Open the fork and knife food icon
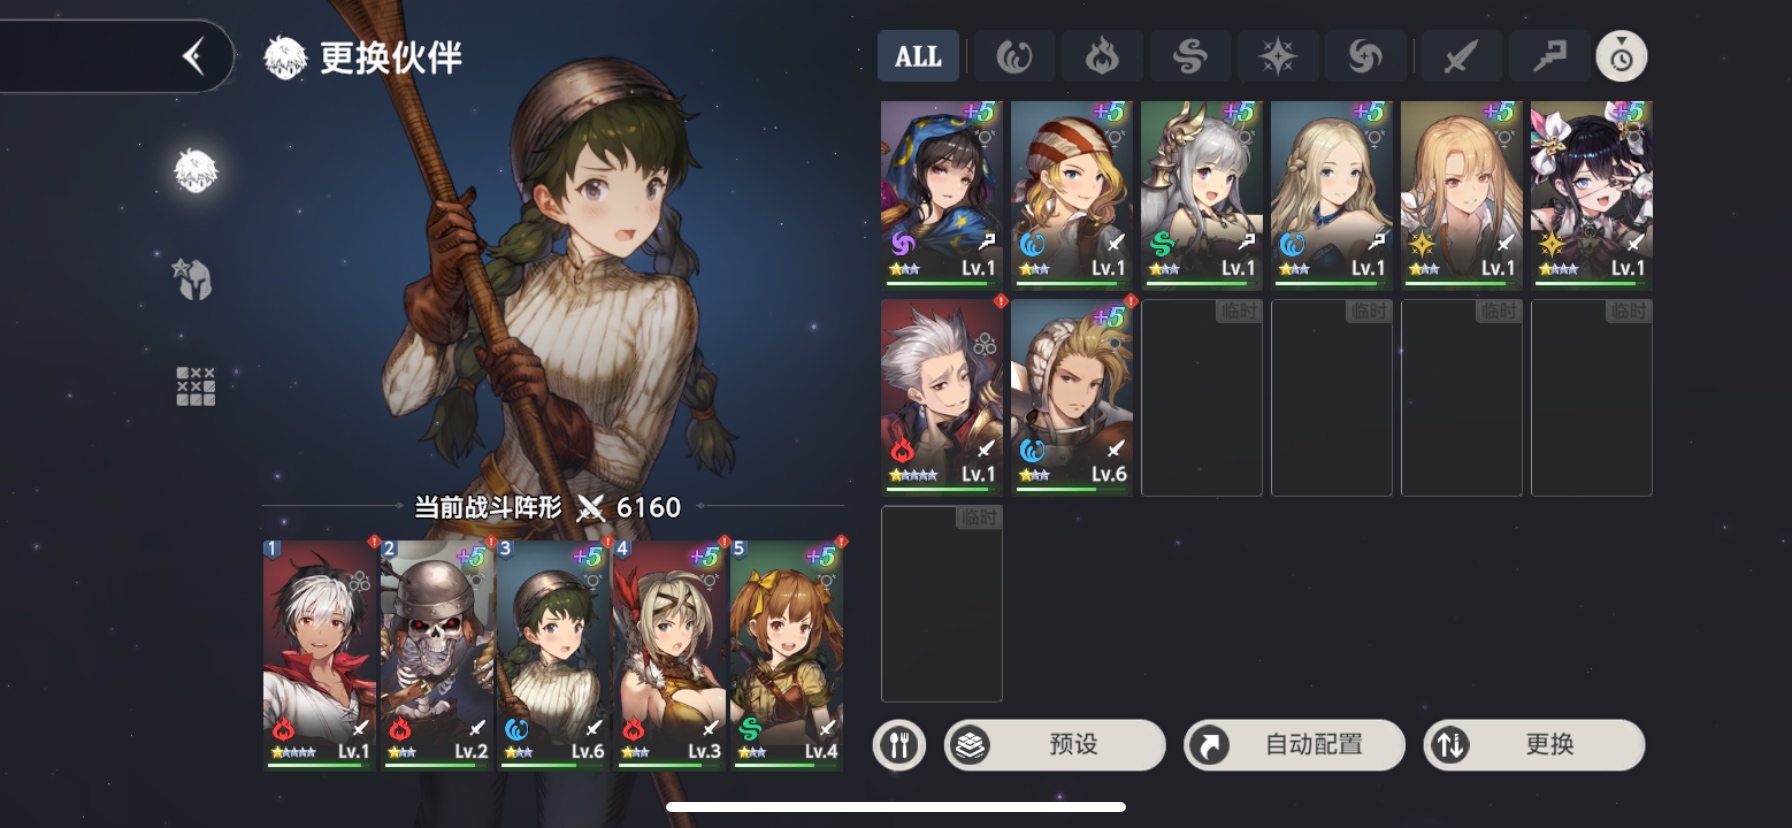Viewport: 1792px width, 828px height. click(899, 745)
